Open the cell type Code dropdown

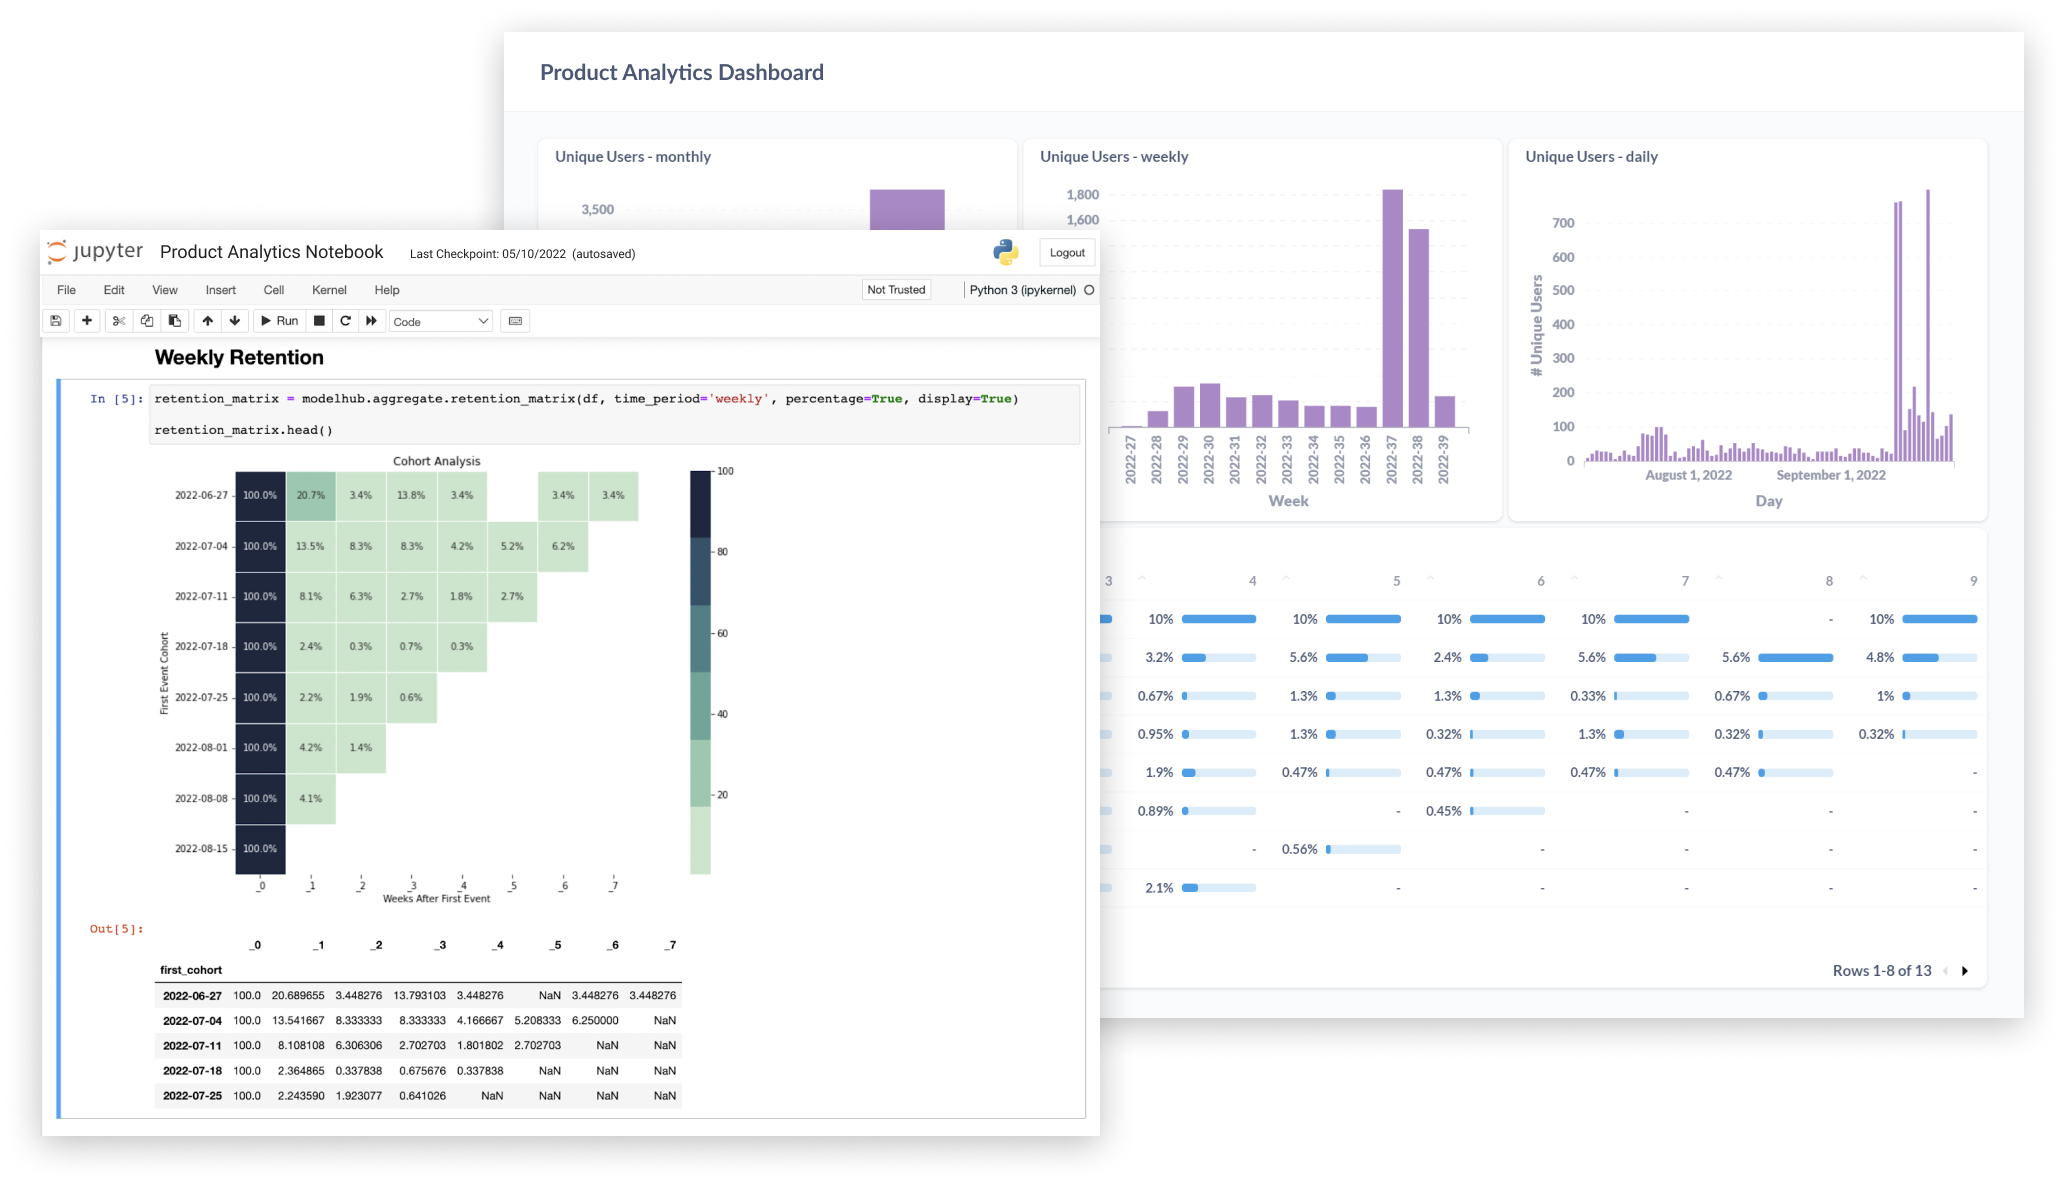440,321
